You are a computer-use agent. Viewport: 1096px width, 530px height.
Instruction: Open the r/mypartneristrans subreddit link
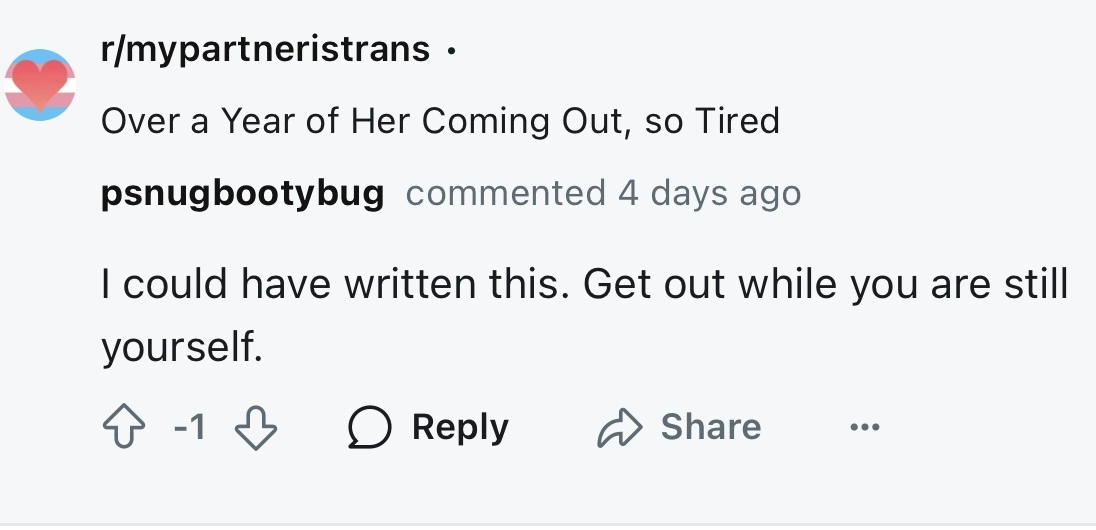[x=265, y=48]
